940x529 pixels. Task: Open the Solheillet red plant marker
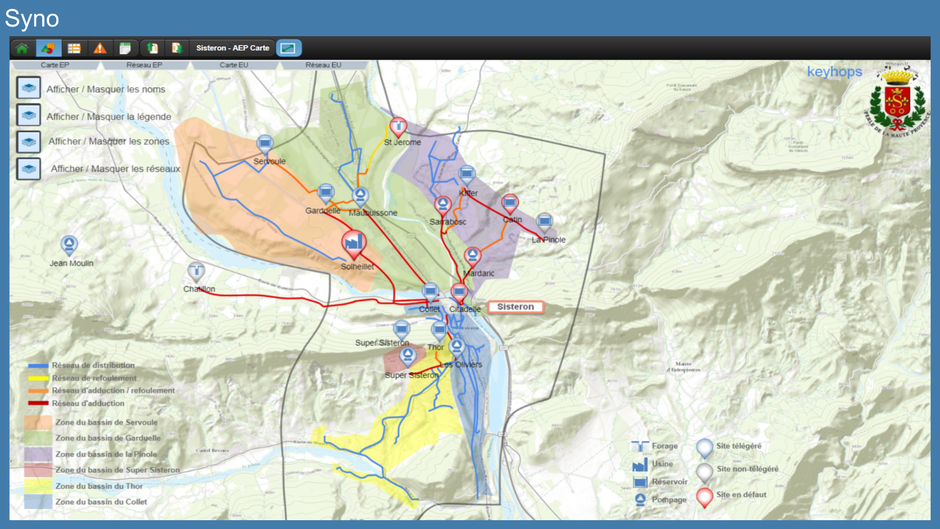pos(354,243)
